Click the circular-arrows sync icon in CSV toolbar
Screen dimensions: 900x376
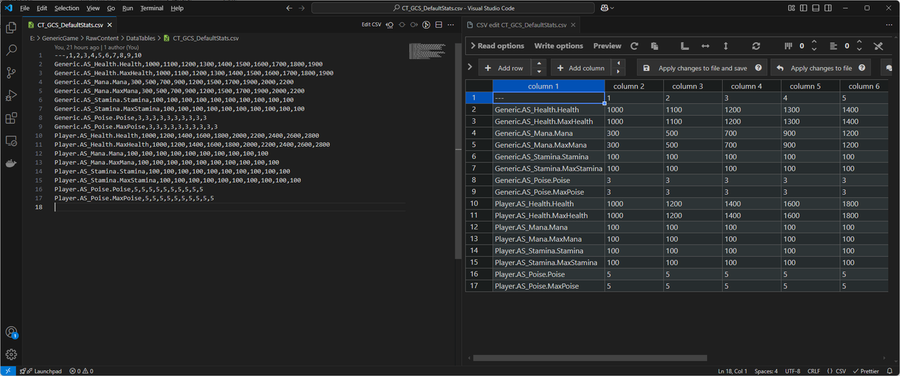coord(756,46)
